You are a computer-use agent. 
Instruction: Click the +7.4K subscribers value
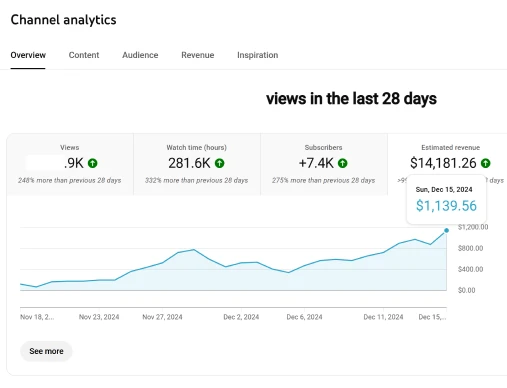(316, 163)
